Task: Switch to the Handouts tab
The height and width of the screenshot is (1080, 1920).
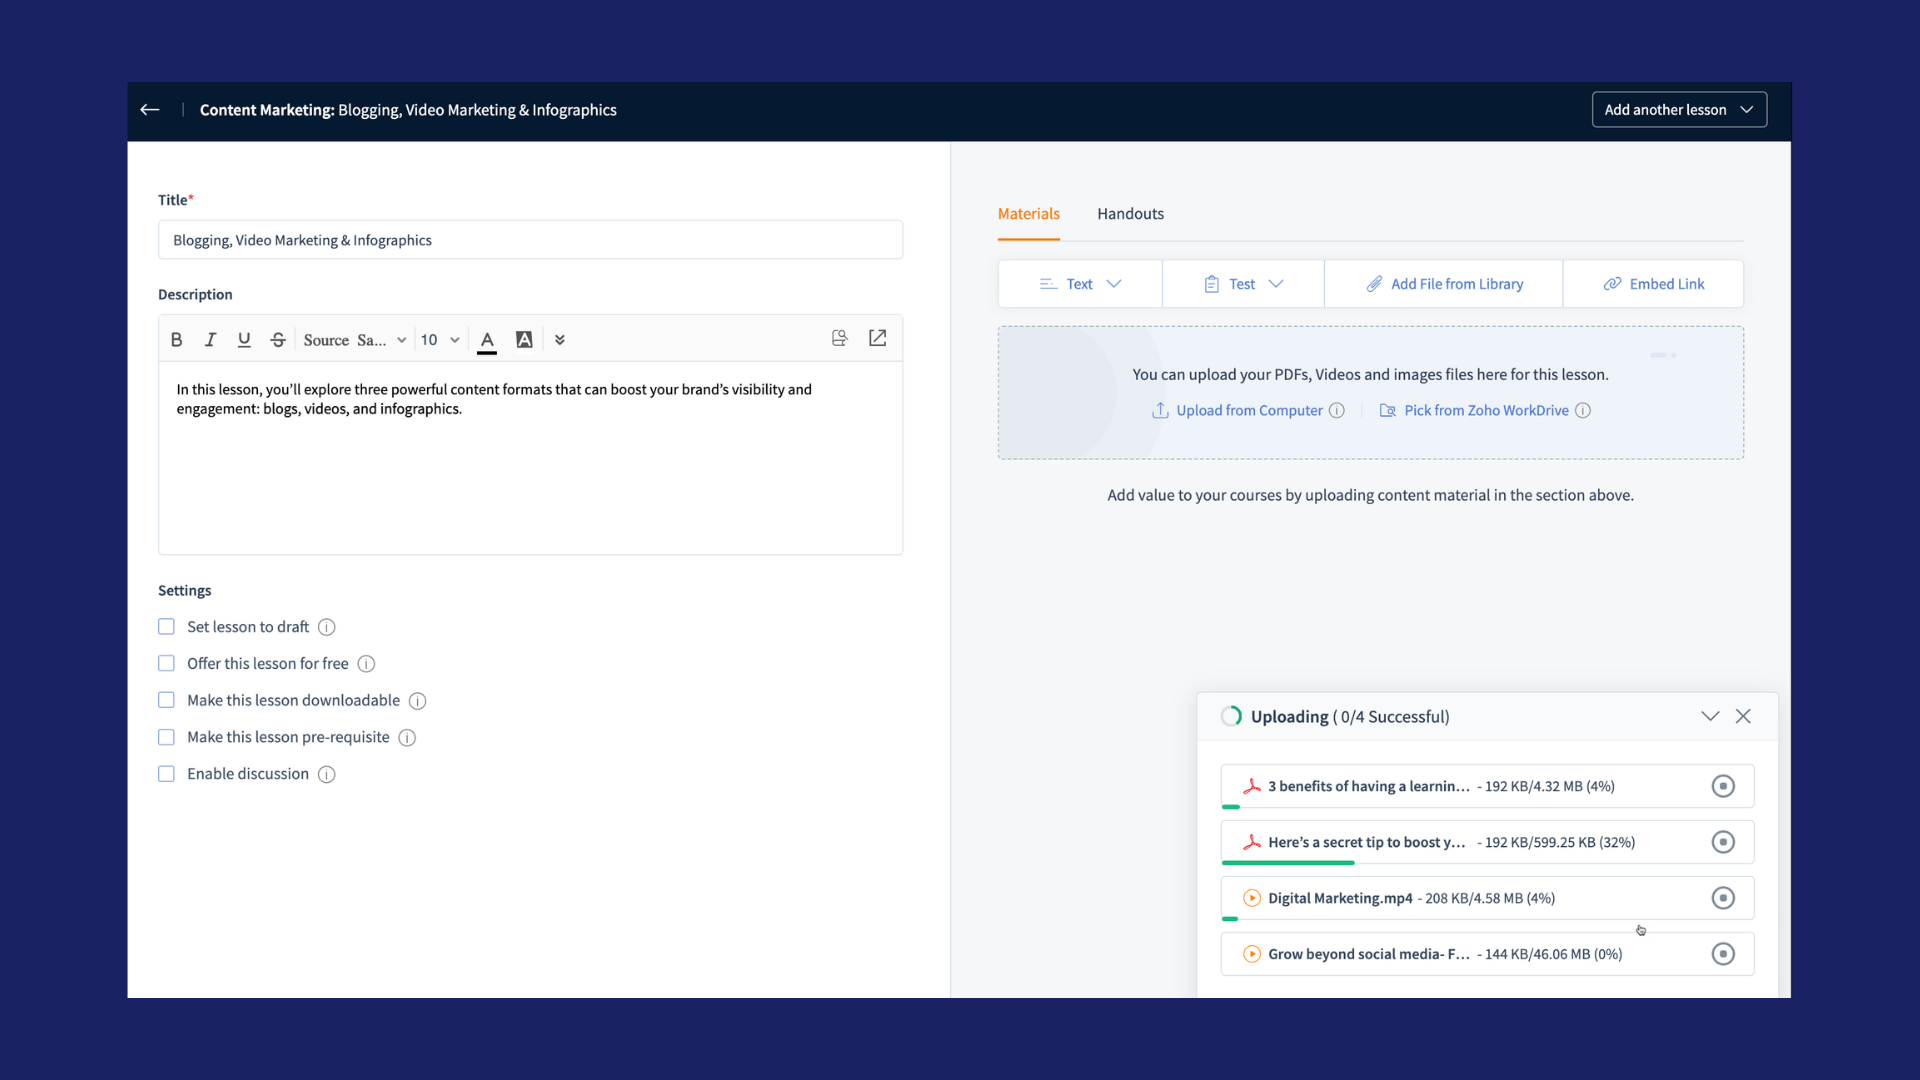Action: click(x=1130, y=214)
